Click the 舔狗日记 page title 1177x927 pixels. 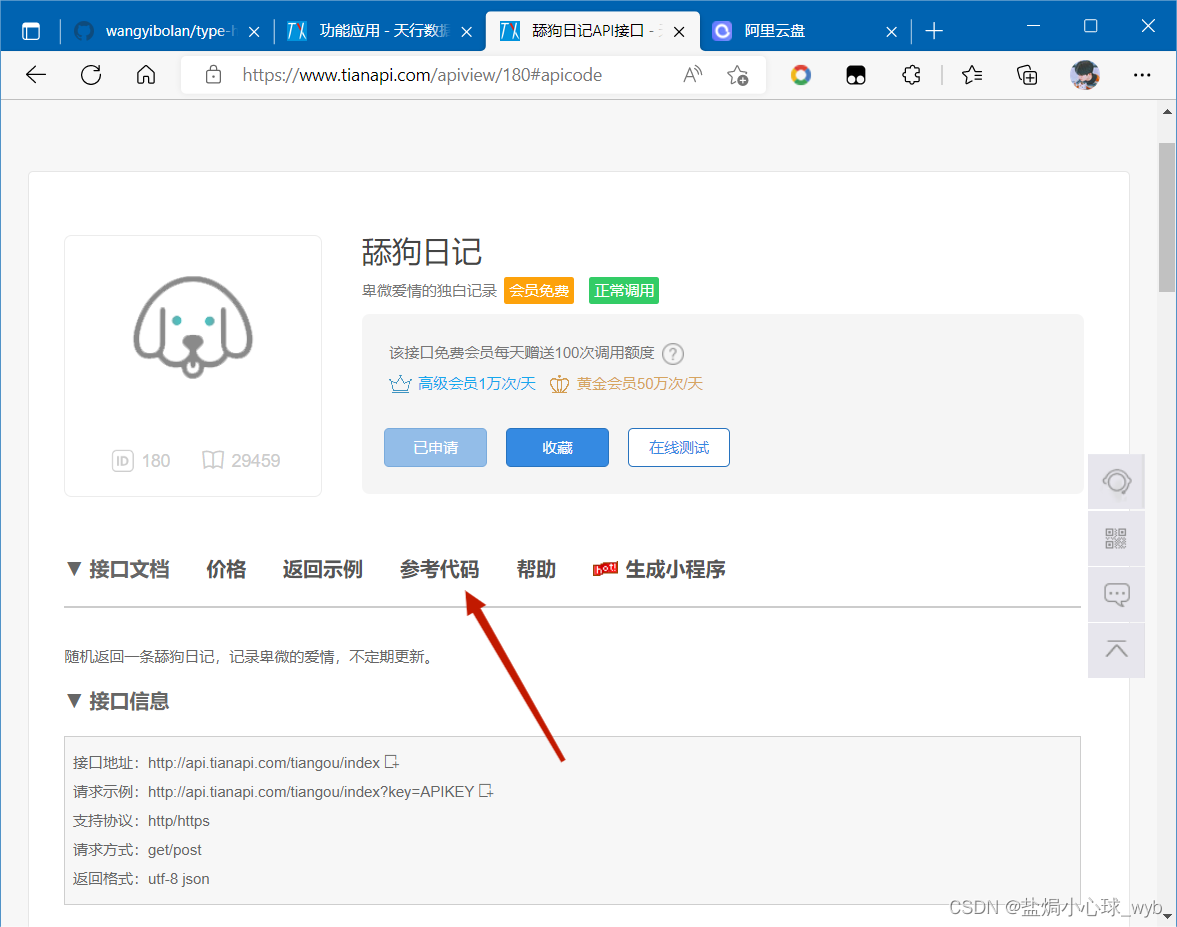tap(421, 251)
